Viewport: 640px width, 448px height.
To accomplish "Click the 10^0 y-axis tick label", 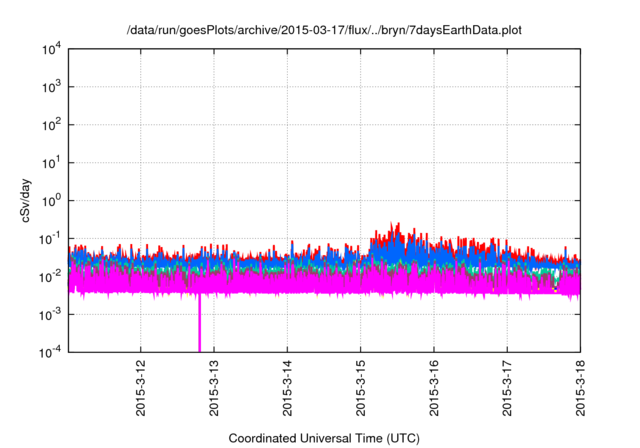I will pyautogui.click(x=51, y=201).
